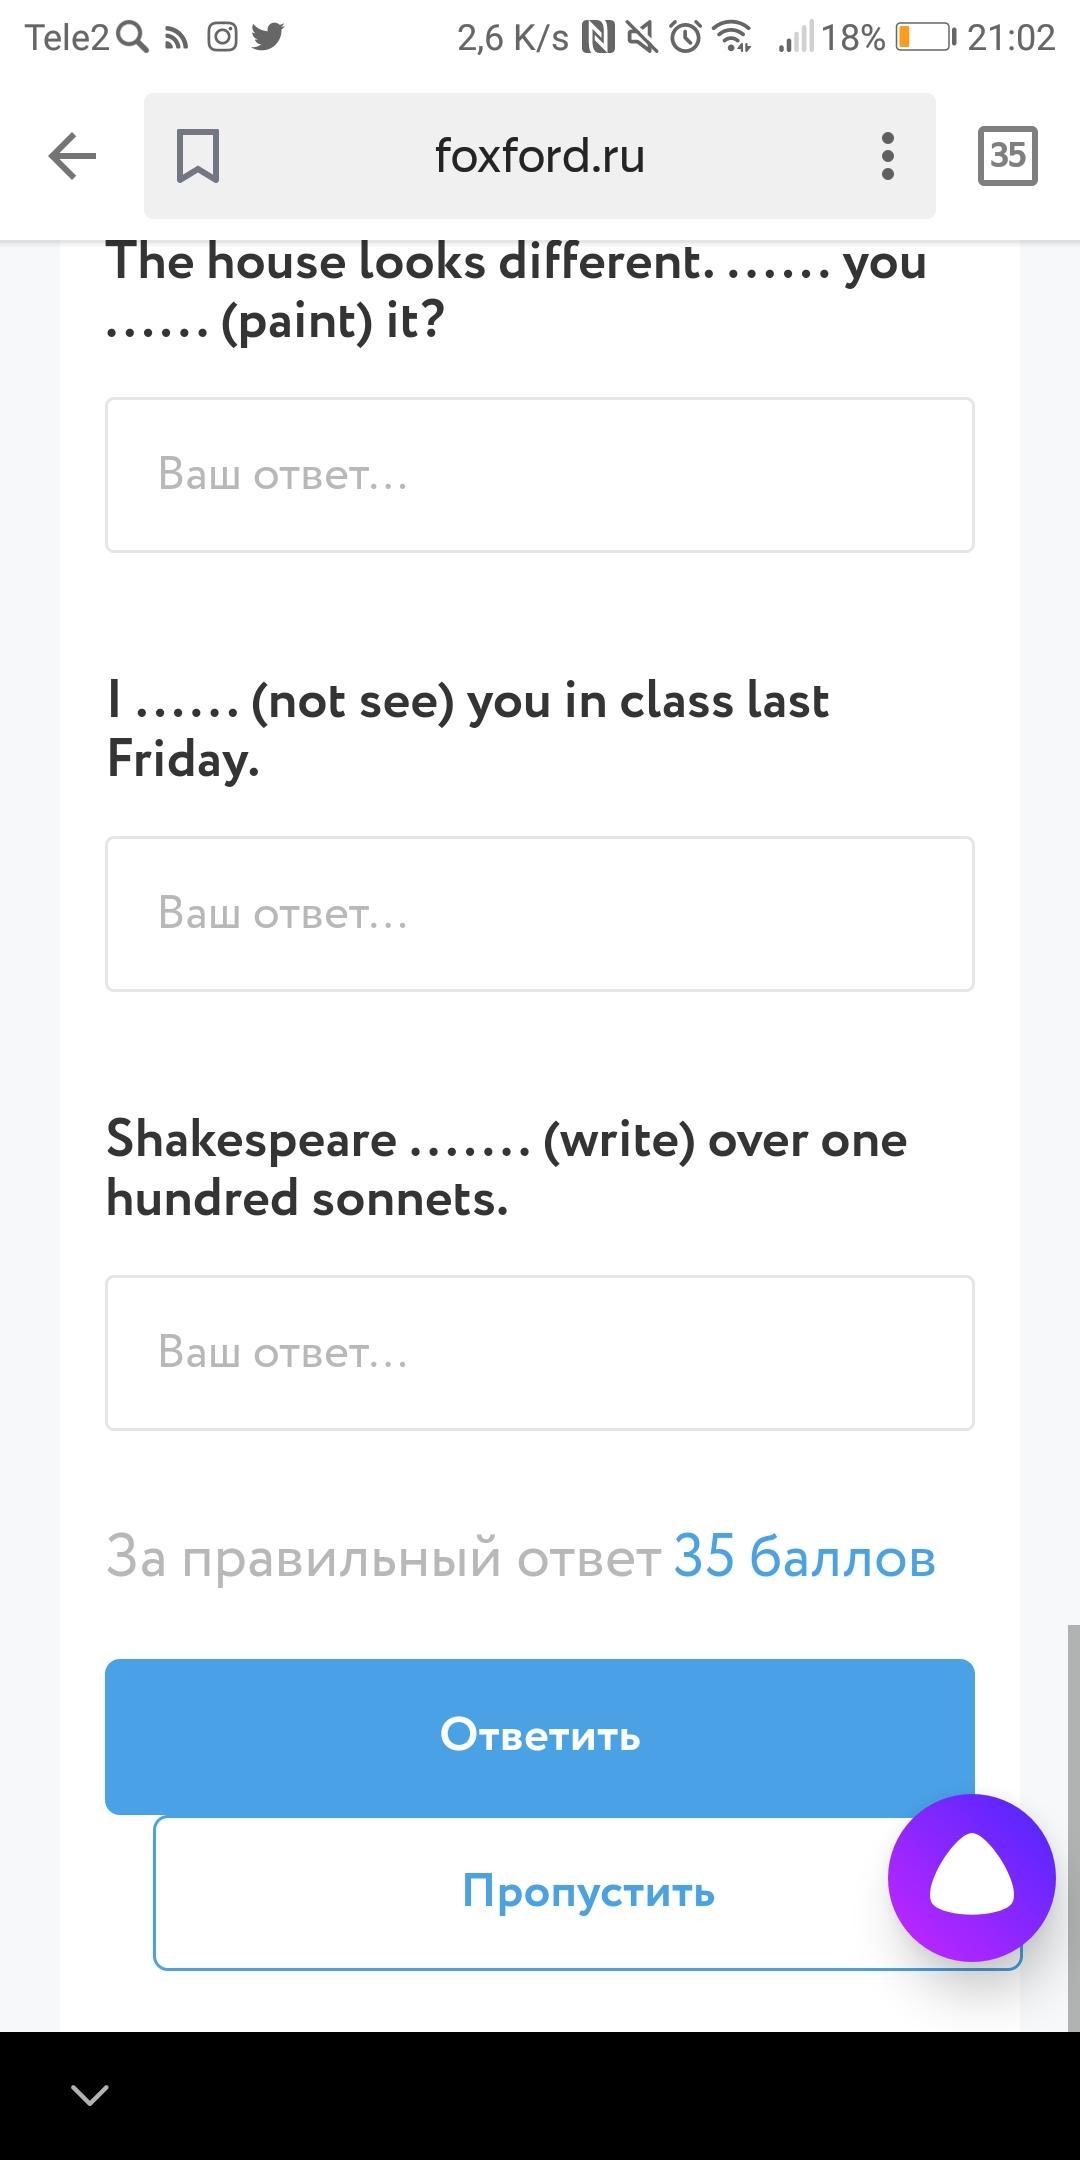Focus the answer field for 'not see' question

(x=540, y=914)
